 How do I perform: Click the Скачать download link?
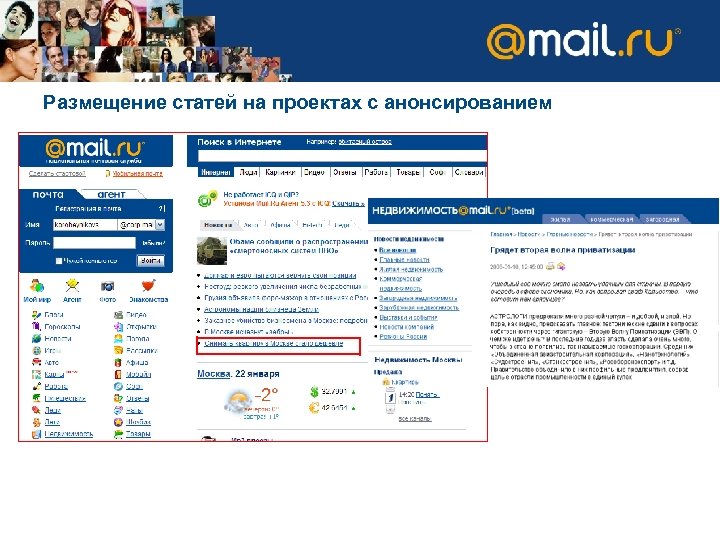pos(349,203)
